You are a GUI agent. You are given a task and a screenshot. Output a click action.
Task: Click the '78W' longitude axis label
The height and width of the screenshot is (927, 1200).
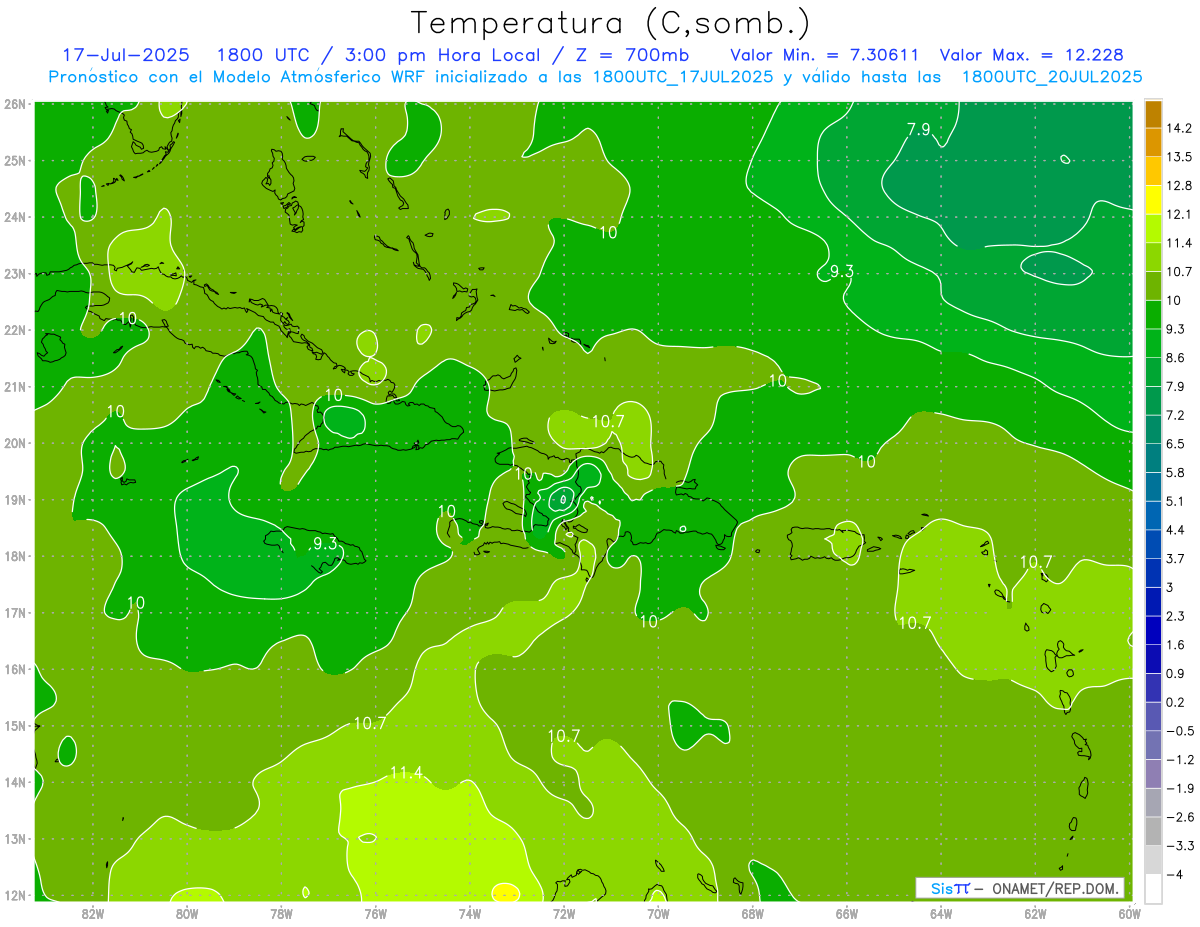tap(281, 914)
